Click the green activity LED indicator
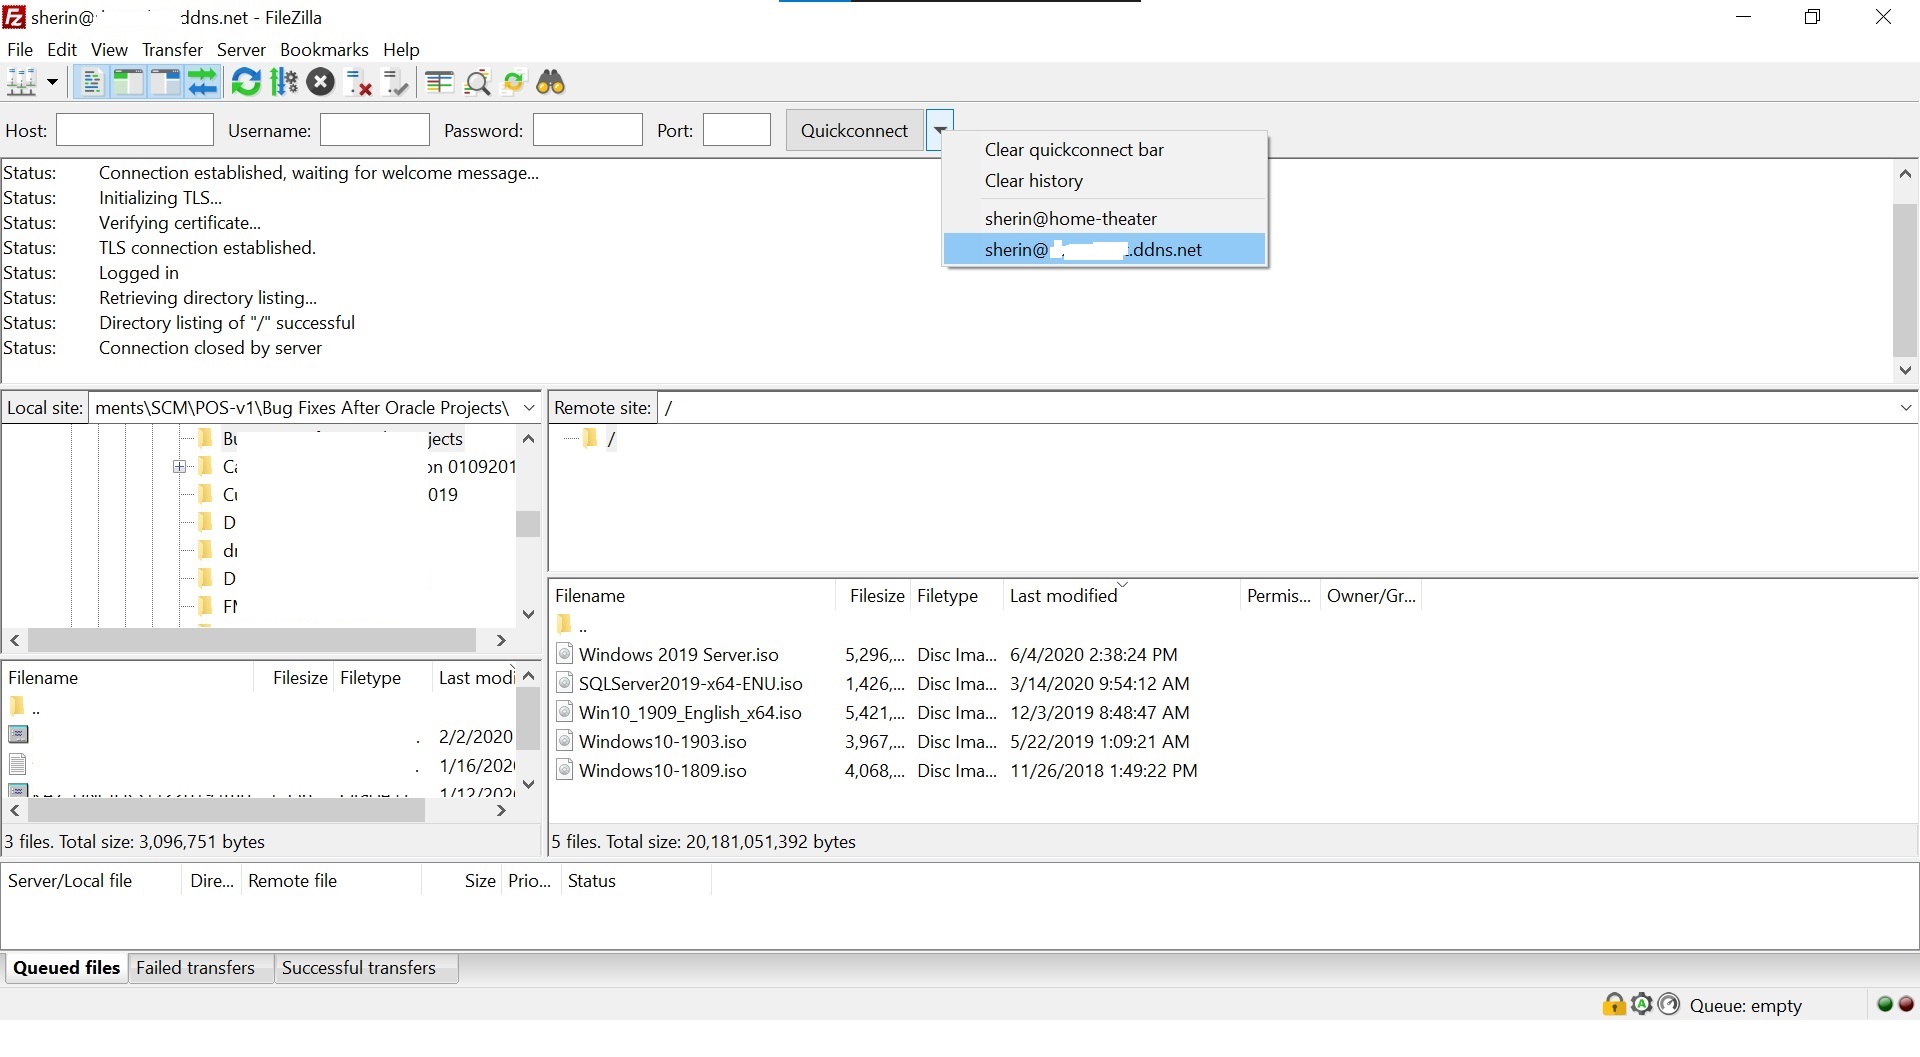Screen dimensions: 1920x1057 (1885, 1004)
